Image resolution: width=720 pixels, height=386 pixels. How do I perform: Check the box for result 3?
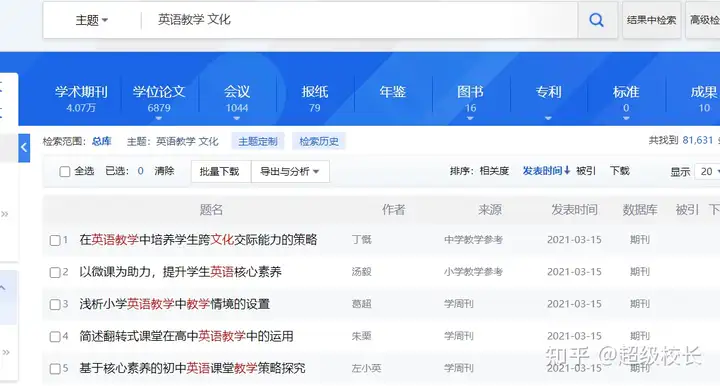55,304
